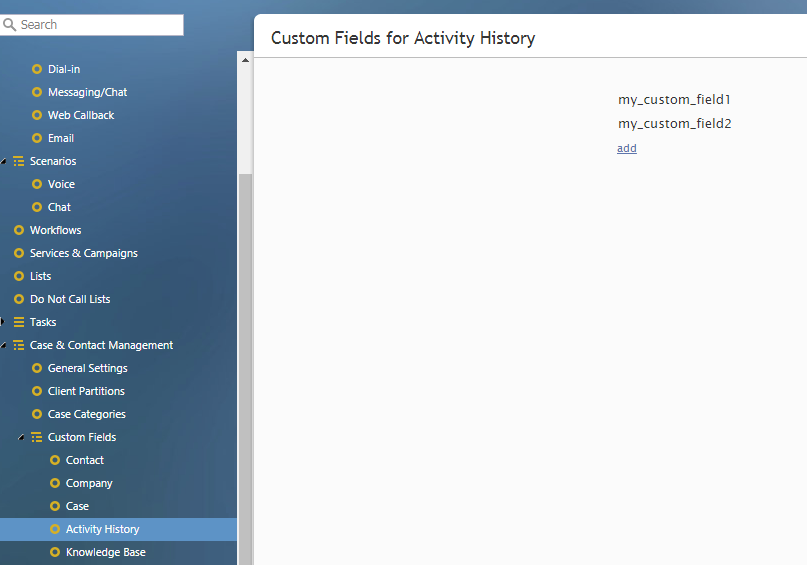Click the Tasks list icon

click(19, 322)
